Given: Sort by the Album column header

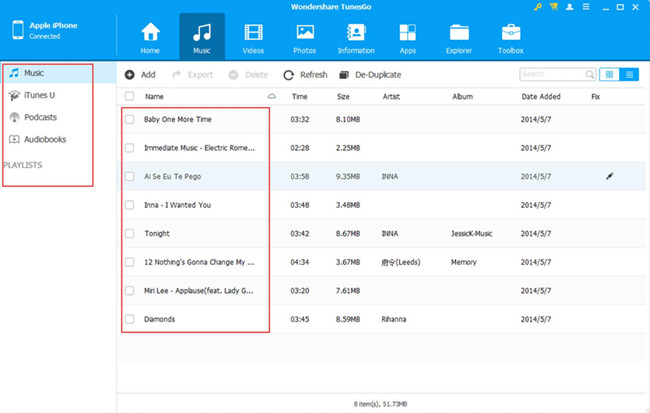Looking at the screenshot, I should (462, 97).
